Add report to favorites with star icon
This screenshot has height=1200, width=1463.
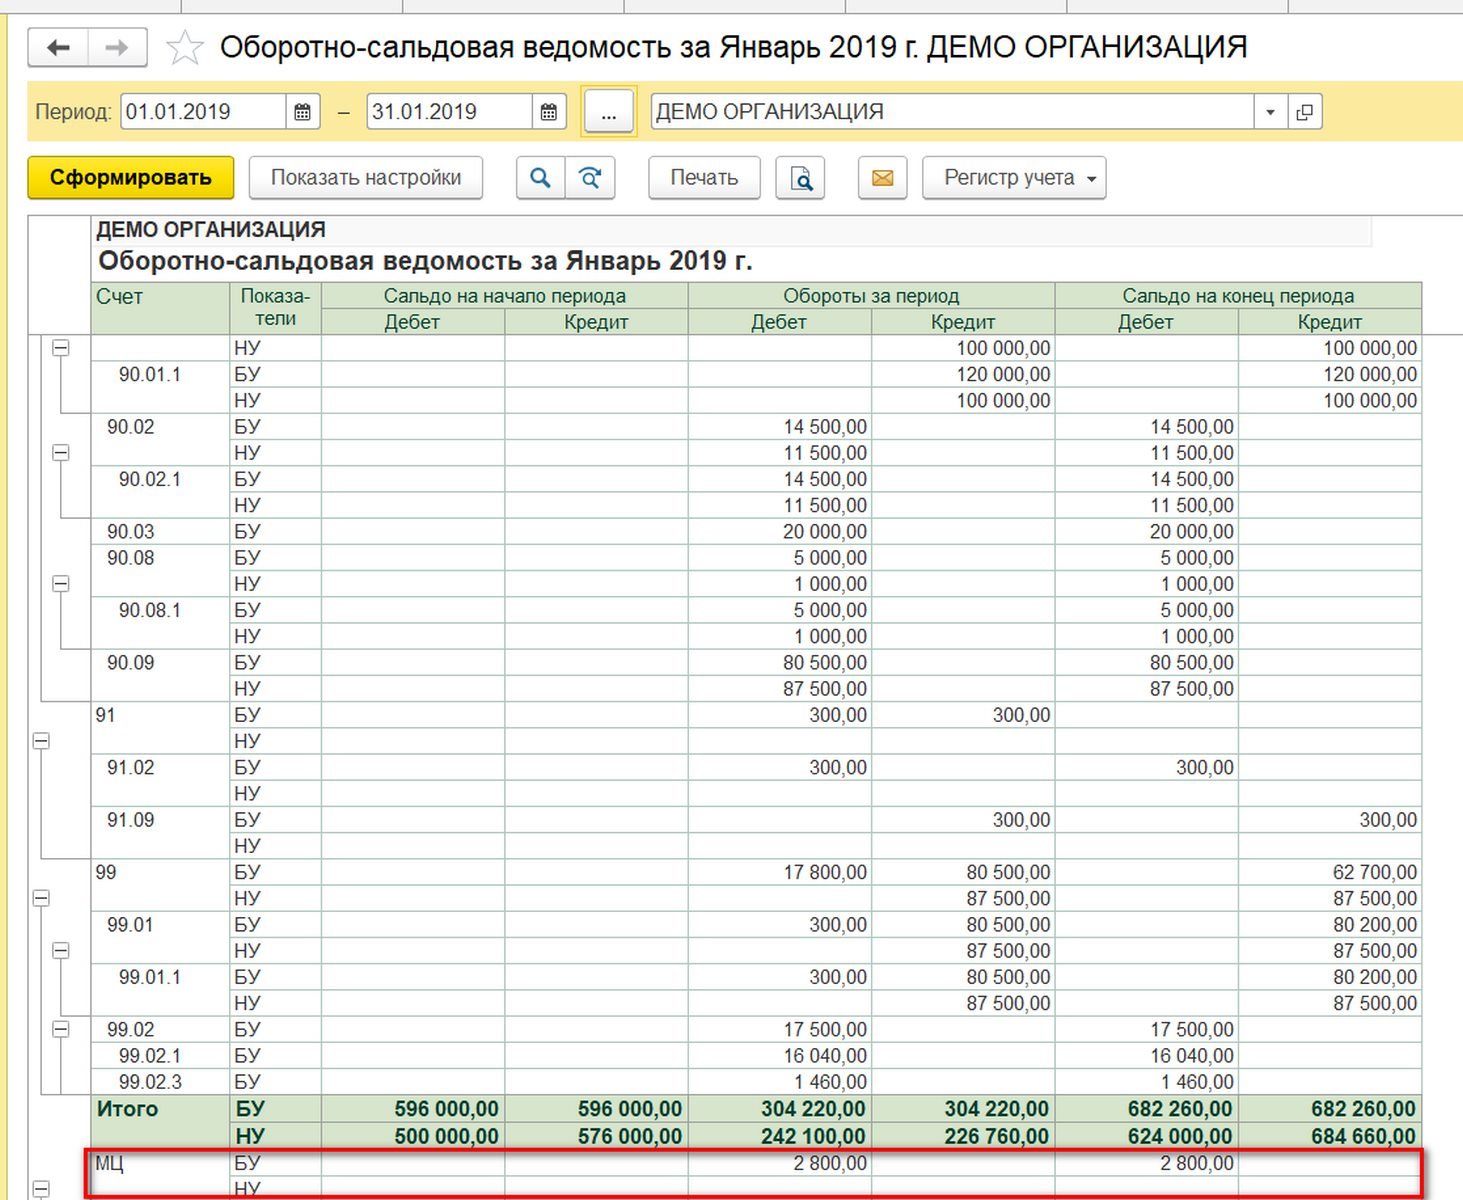pyautogui.click(x=185, y=48)
